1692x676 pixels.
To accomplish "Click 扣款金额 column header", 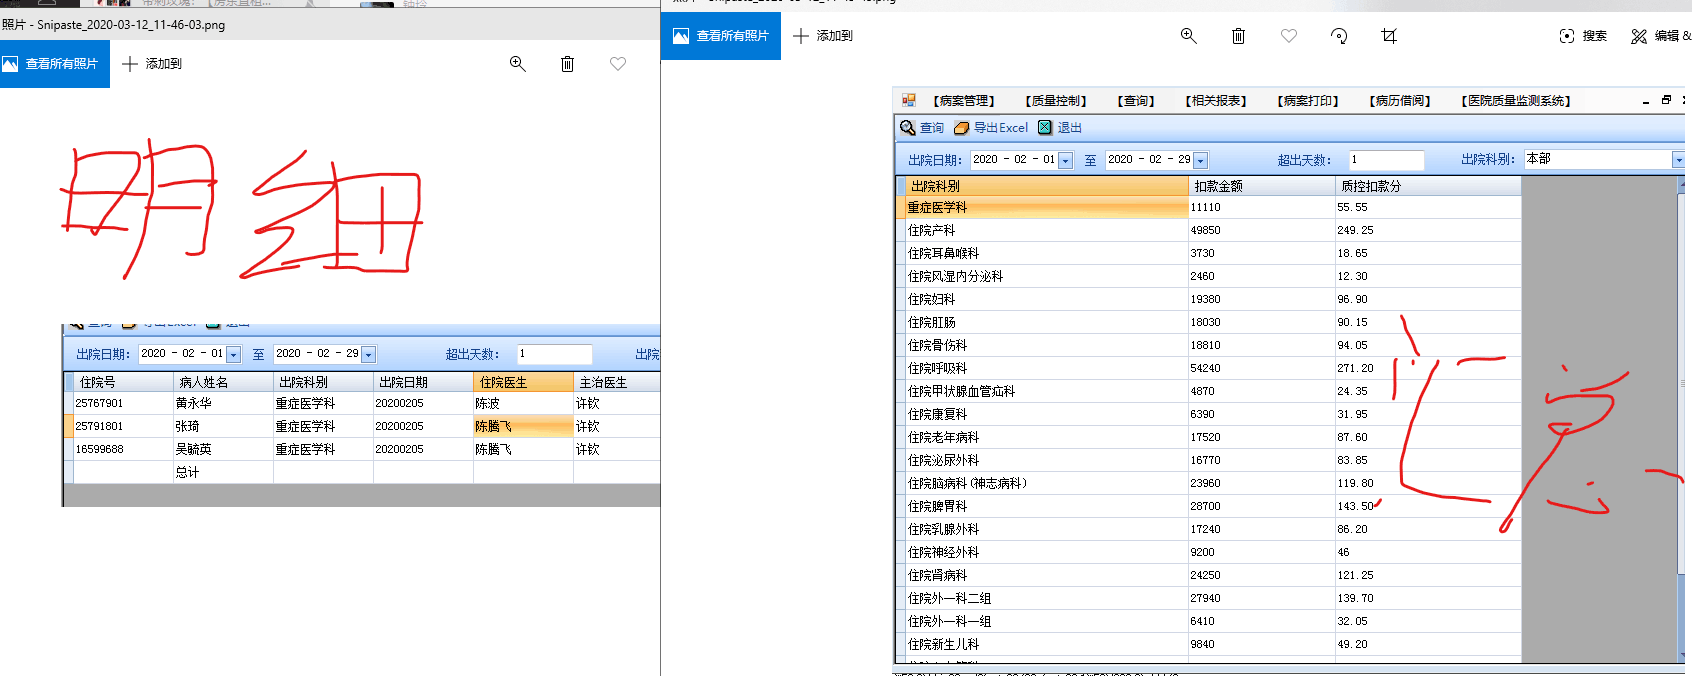I will (1262, 186).
